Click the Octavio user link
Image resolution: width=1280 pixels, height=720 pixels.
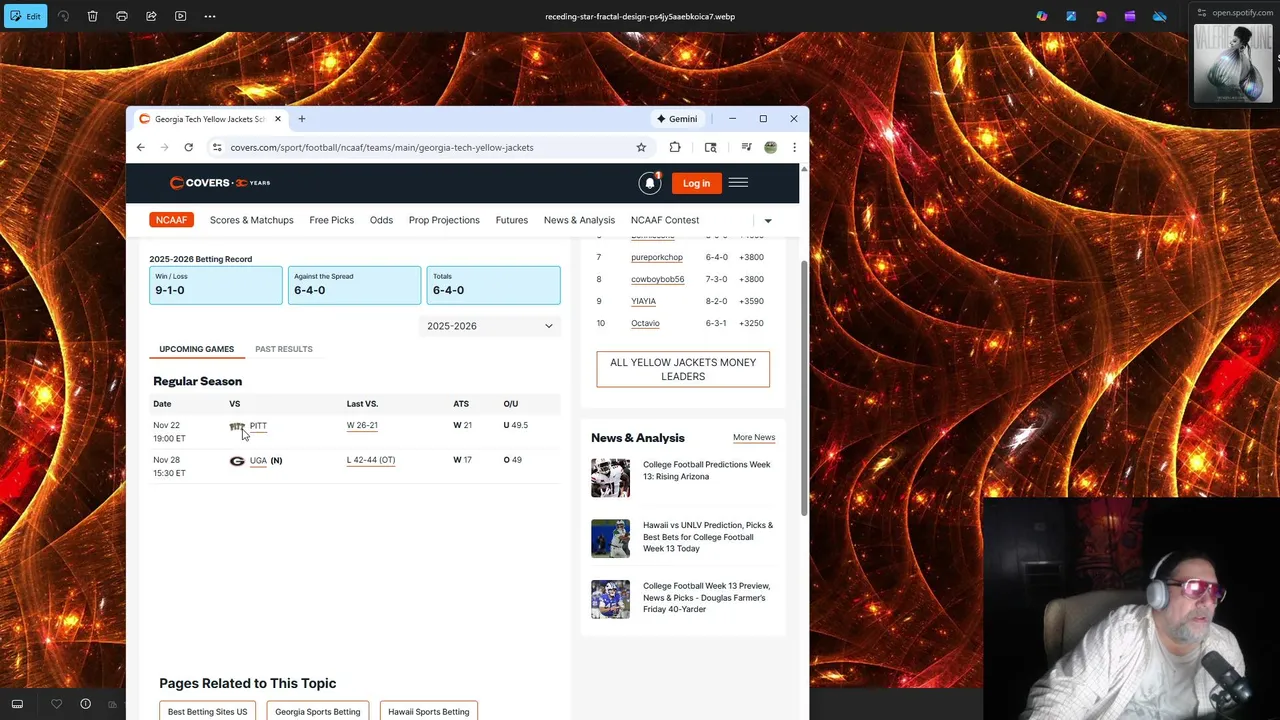(x=646, y=323)
